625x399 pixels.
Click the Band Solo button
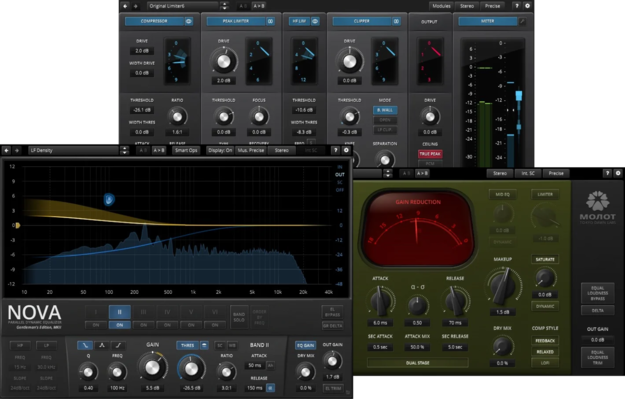(239, 317)
